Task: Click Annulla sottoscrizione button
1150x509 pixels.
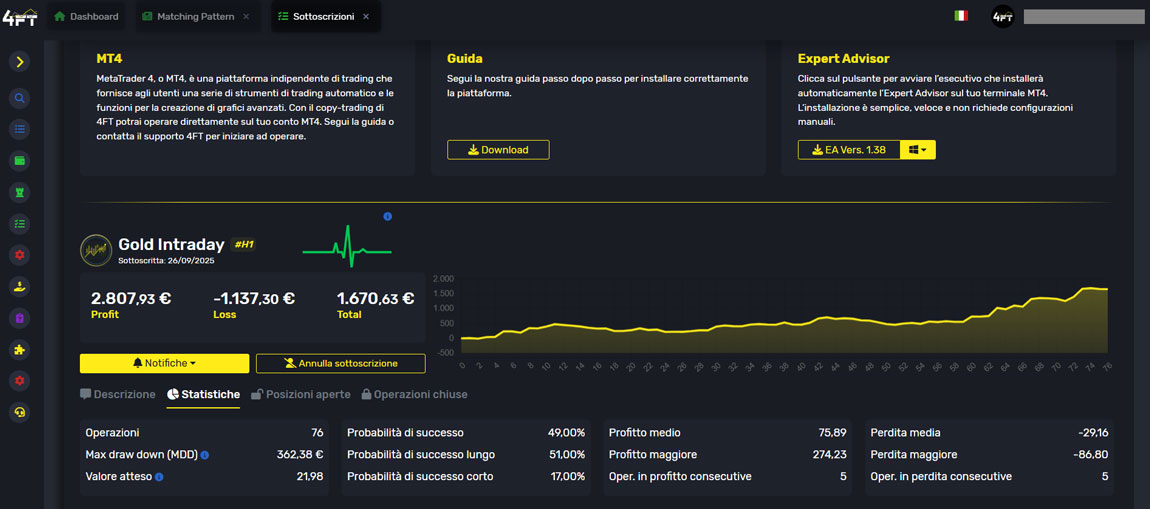Action: coord(341,363)
